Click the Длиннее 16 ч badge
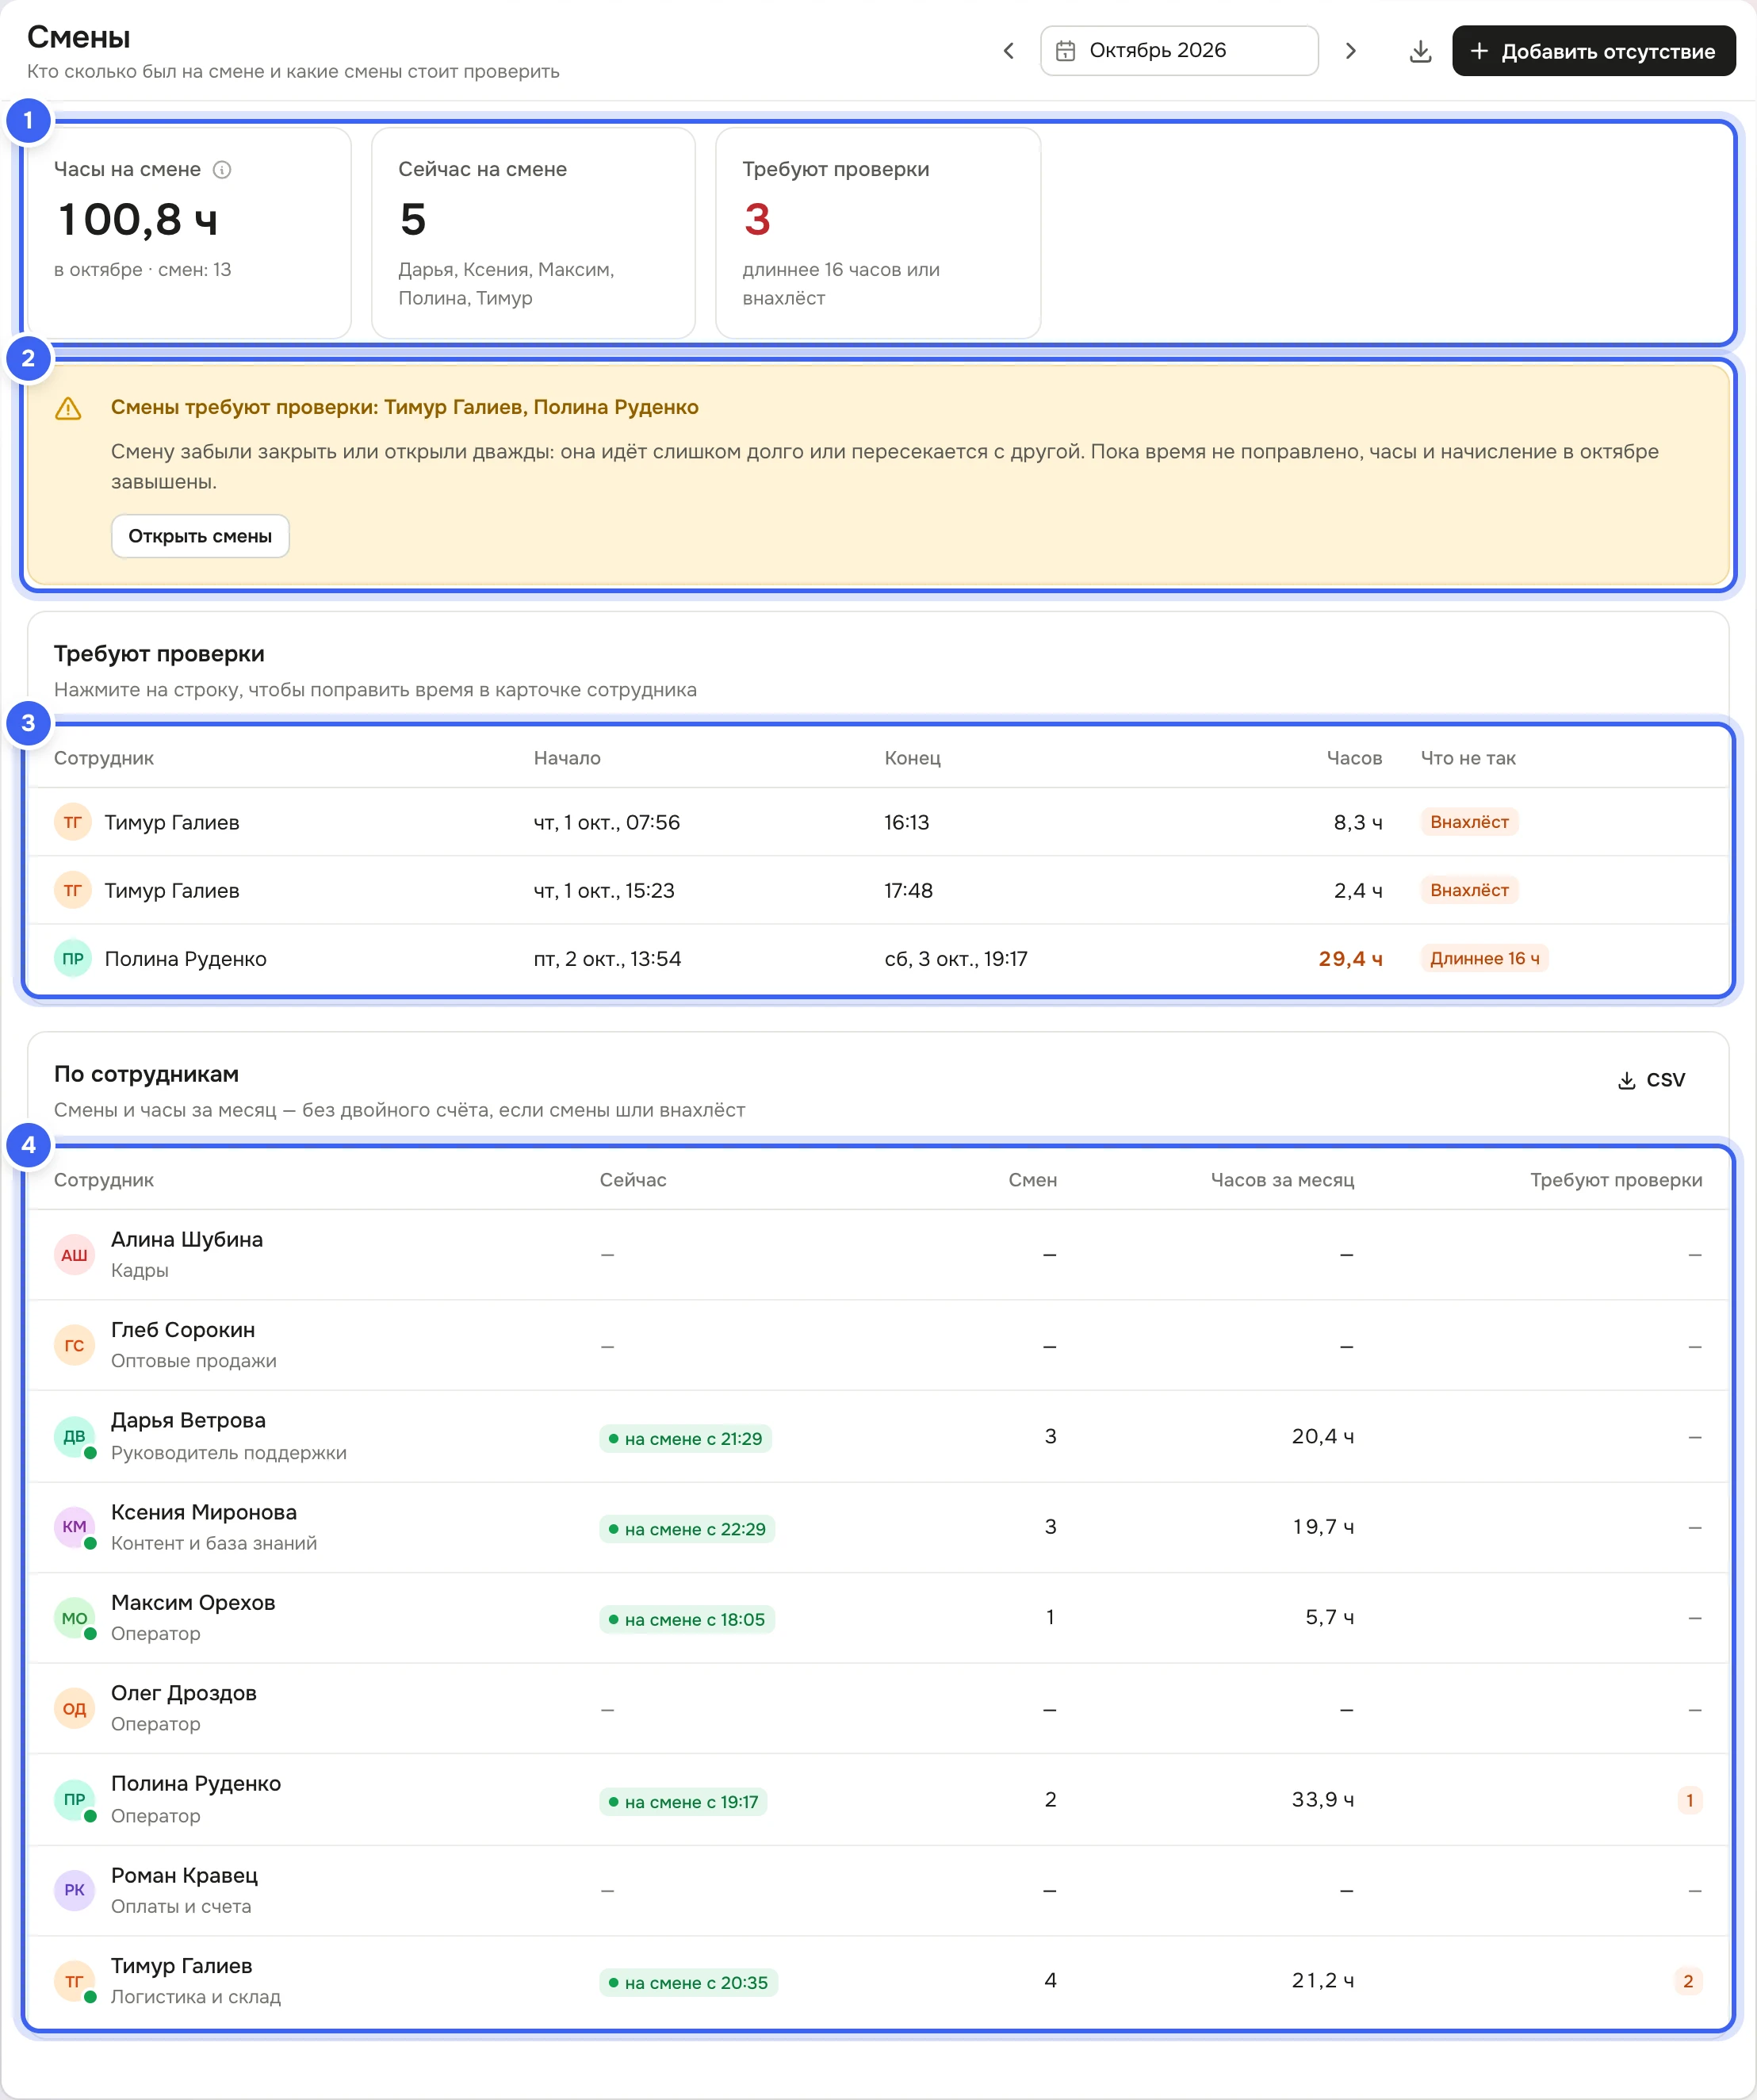 [x=1484, y=958]
